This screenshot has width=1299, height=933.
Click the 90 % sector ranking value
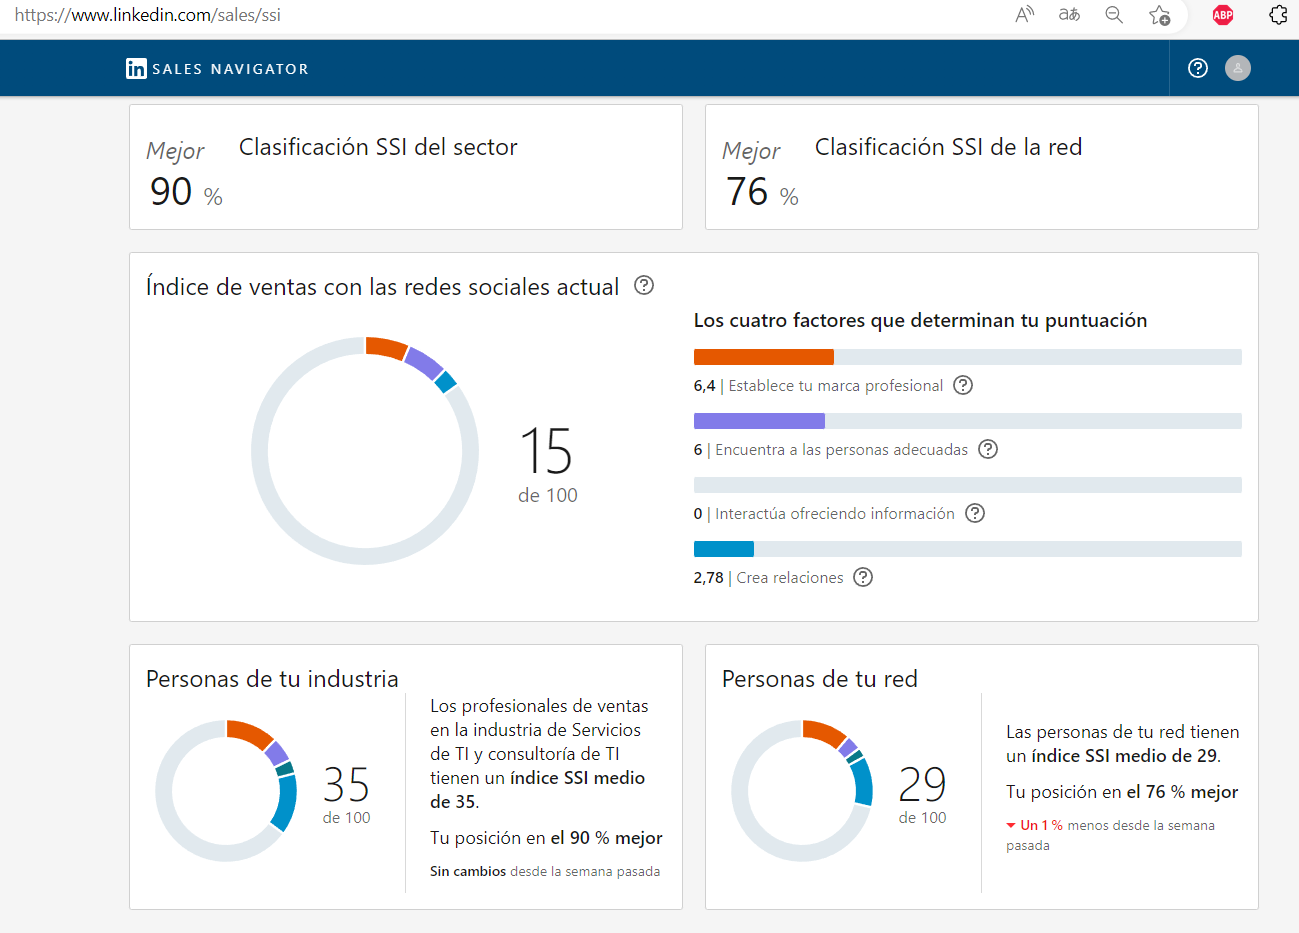[x=186, y=191]
